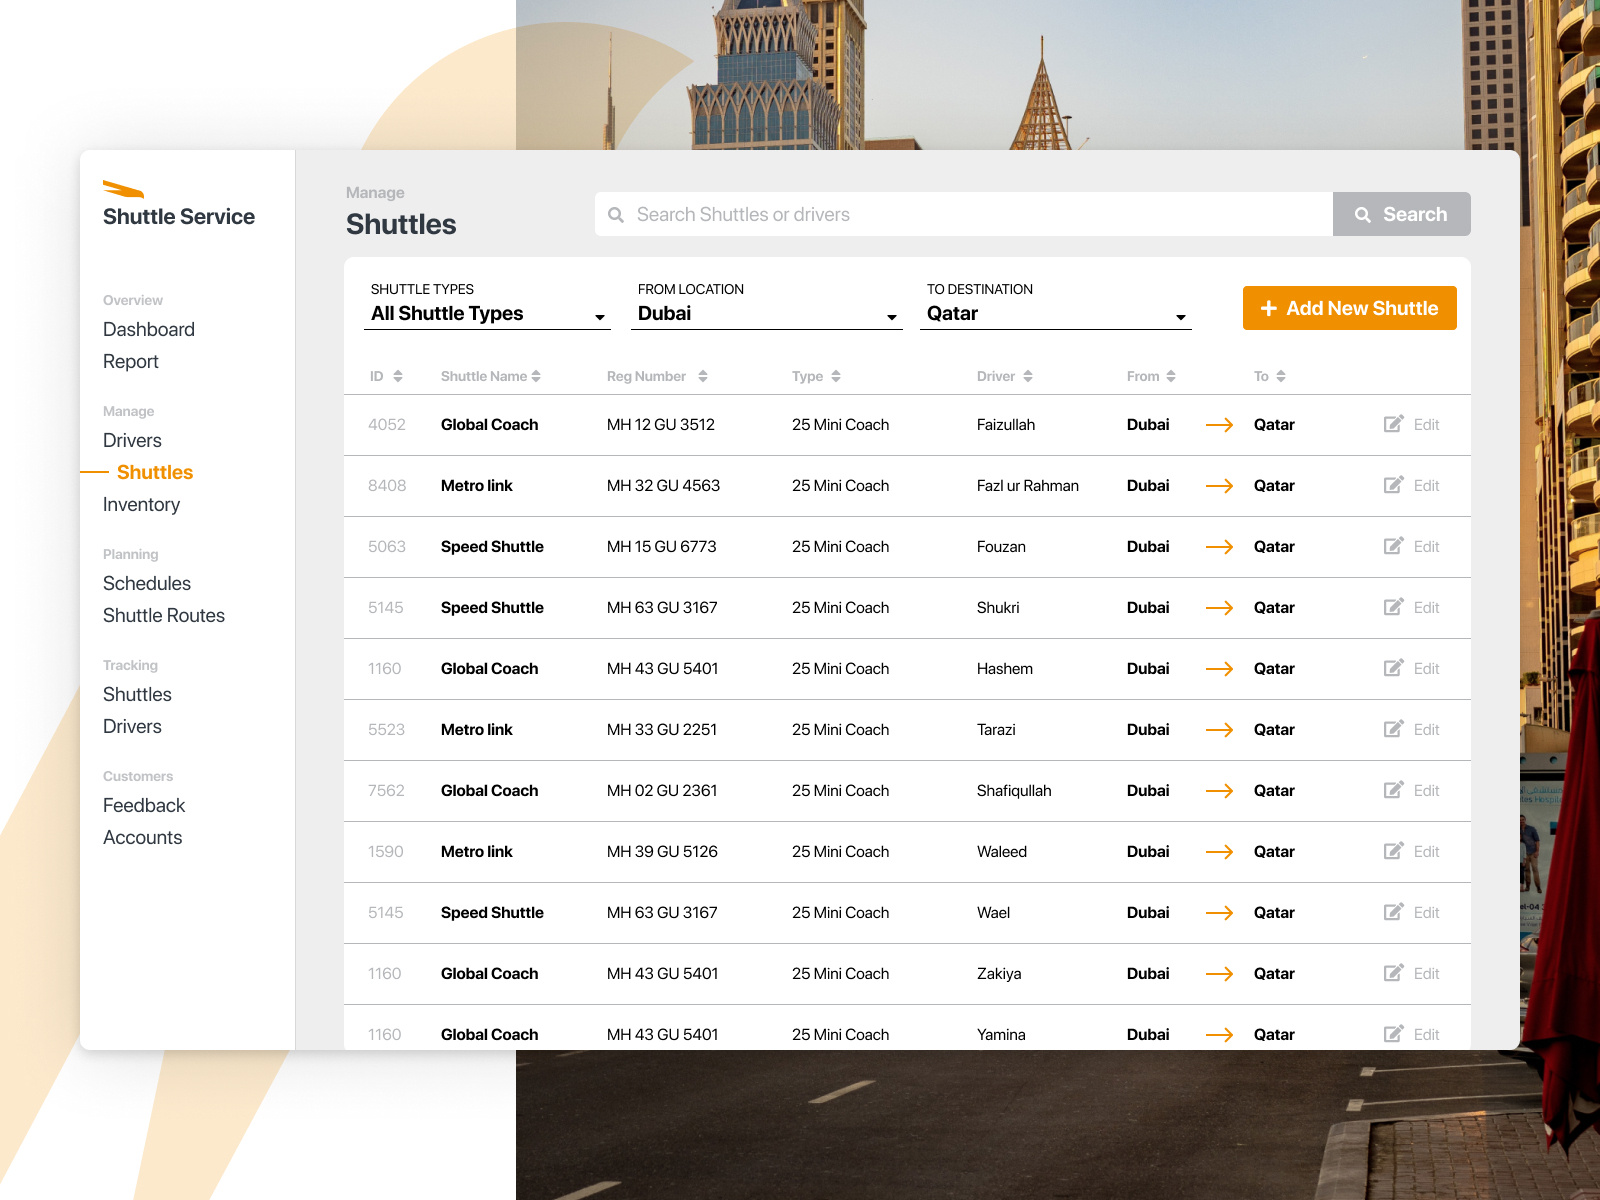
Task: Expand the From Location dropdown showing Dubai
Action: 766,313
